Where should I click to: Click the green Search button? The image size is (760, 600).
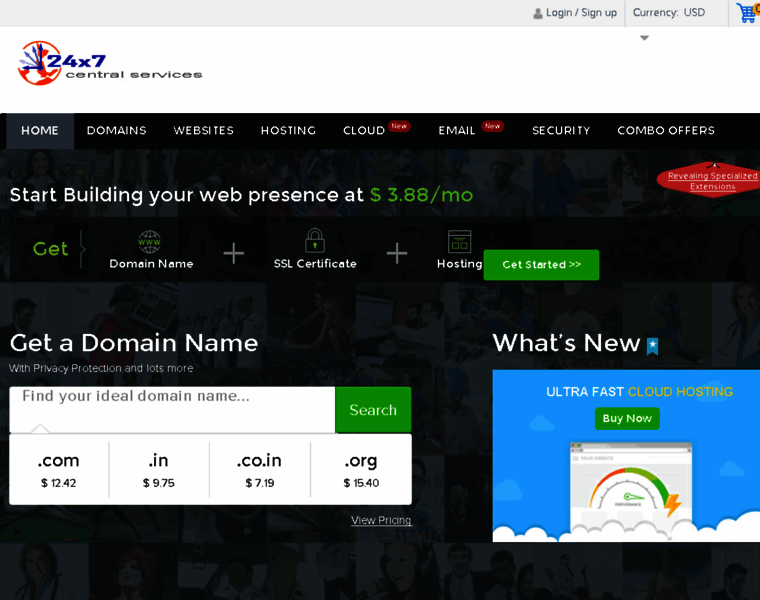(x=373, y=410)
